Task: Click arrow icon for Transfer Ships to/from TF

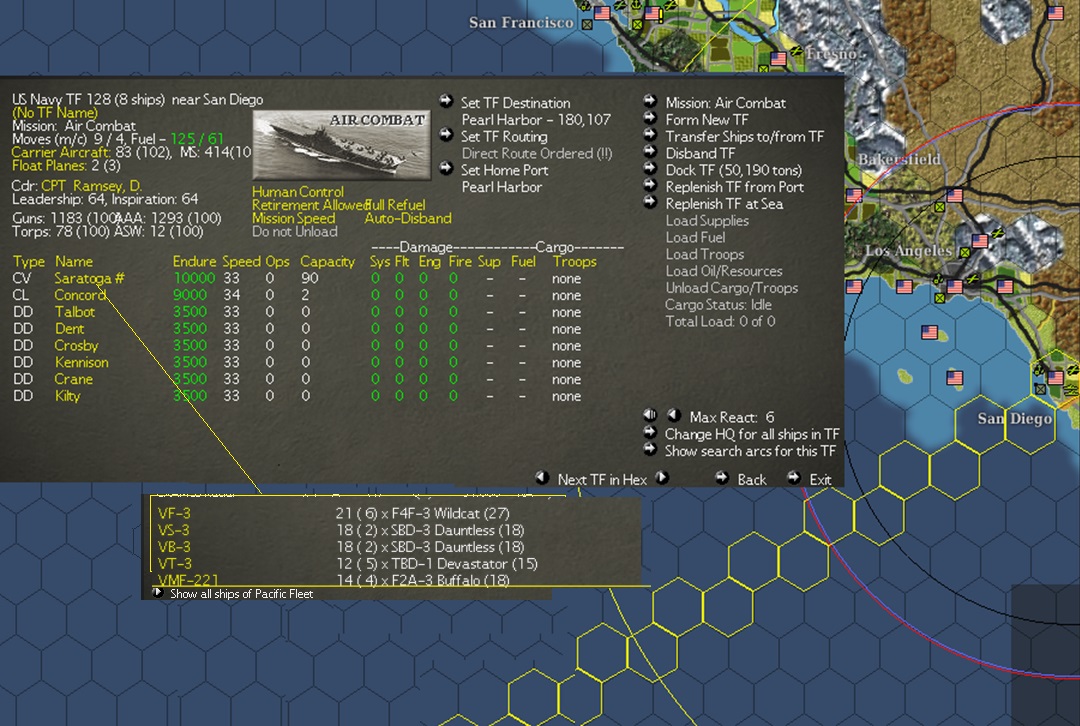Action: 650,135
